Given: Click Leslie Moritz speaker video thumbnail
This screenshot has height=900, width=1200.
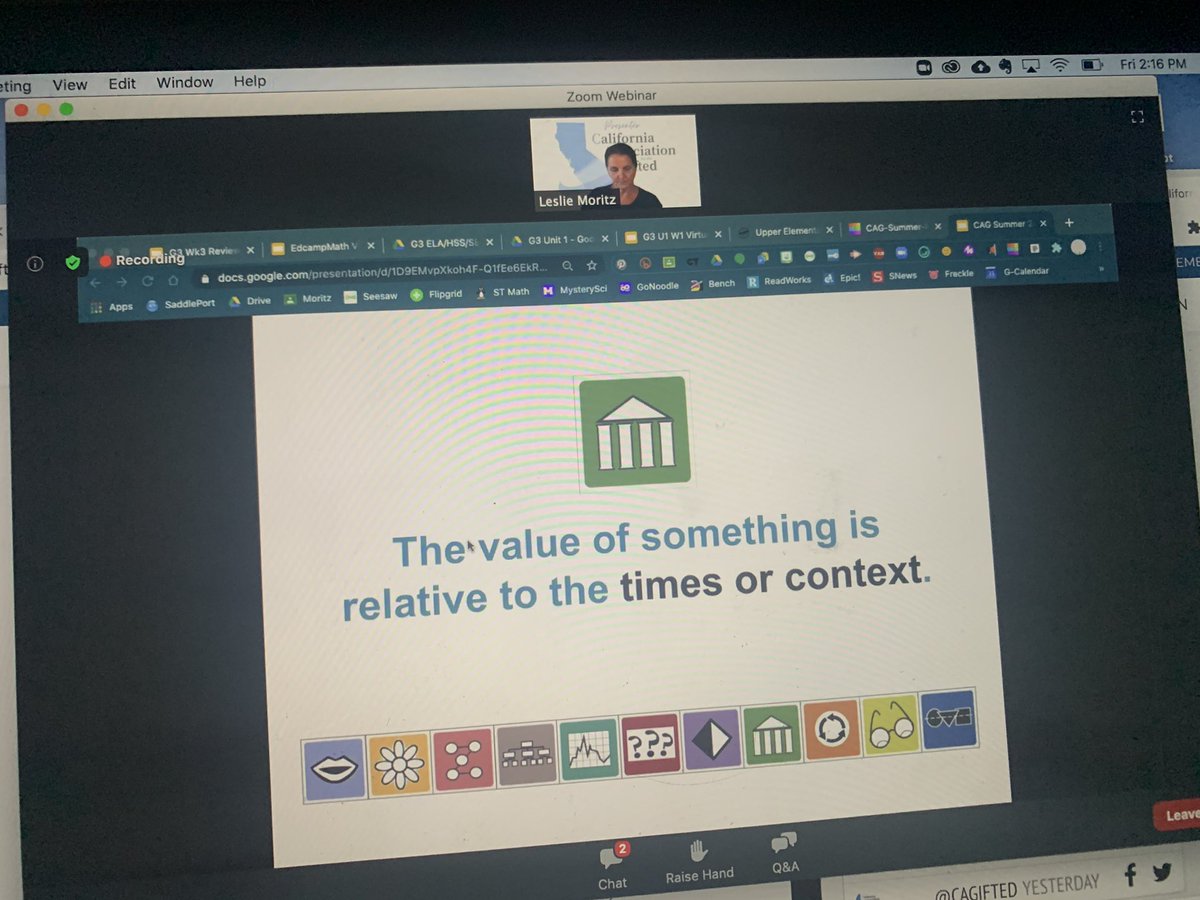Looking at the screenshot, I should tap(614, 162).
